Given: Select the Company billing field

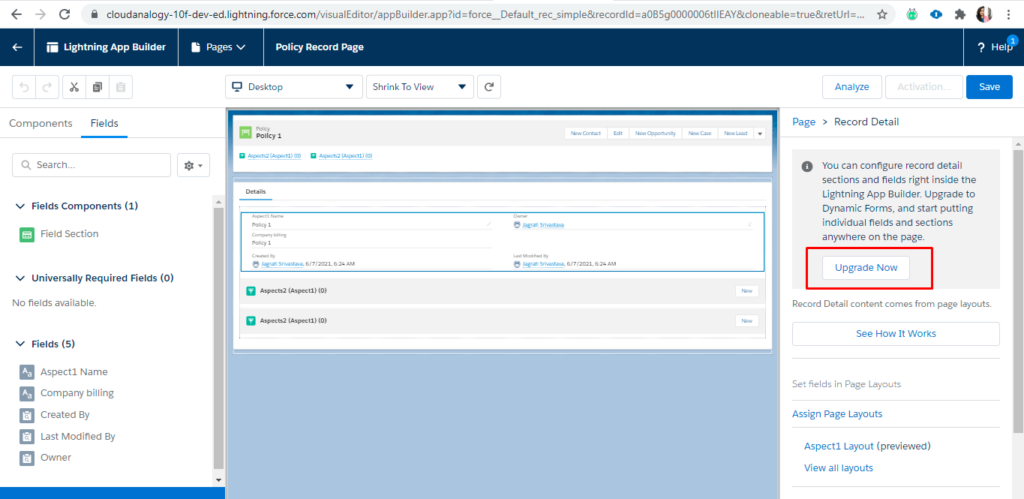Looking at the screenshot, I should coord(77,393).
